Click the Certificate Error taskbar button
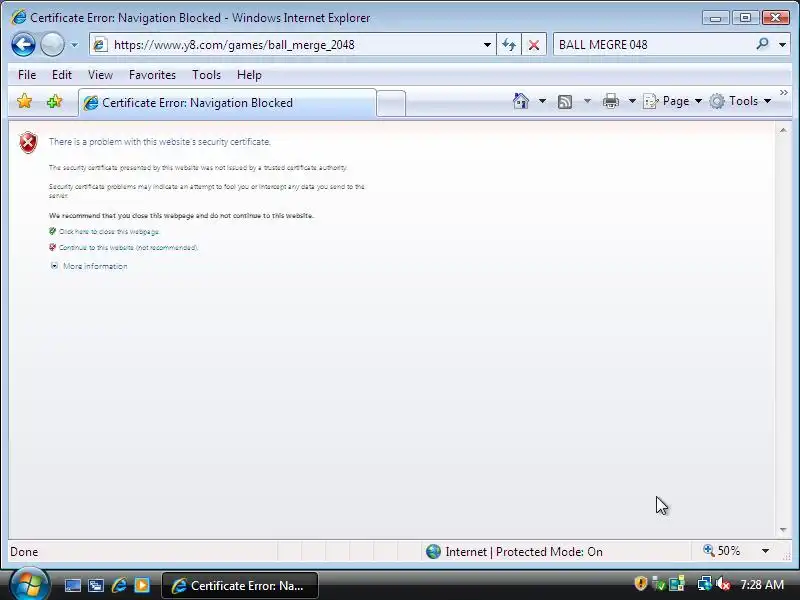The image size is (800, 600). pos(240,585)
